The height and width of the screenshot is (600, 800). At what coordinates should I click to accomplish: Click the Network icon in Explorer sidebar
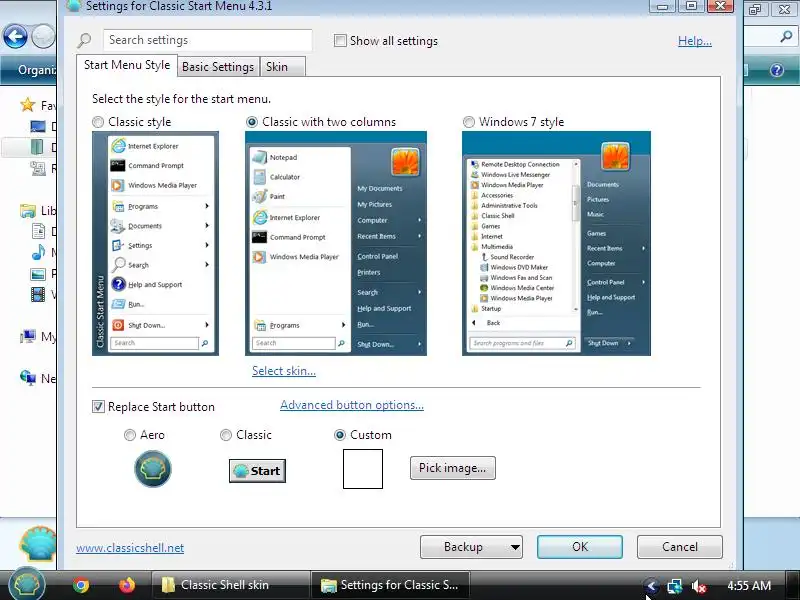tap(28, 378)
